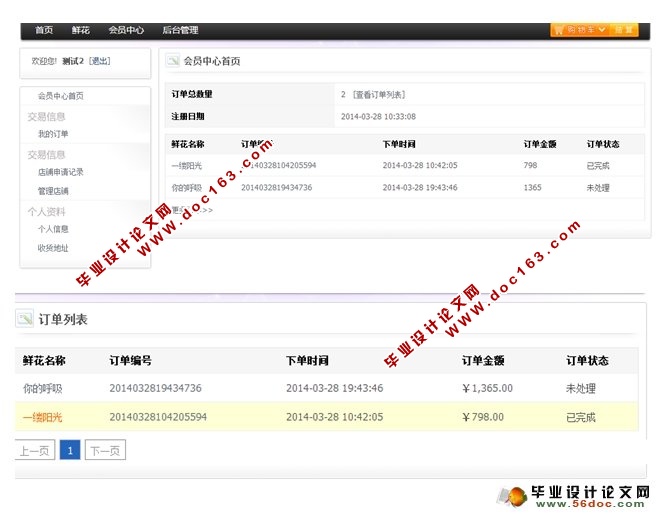660x514 pixels.
Task: Expand the 购物车 dropdown arrow
Action: (601, 29)
